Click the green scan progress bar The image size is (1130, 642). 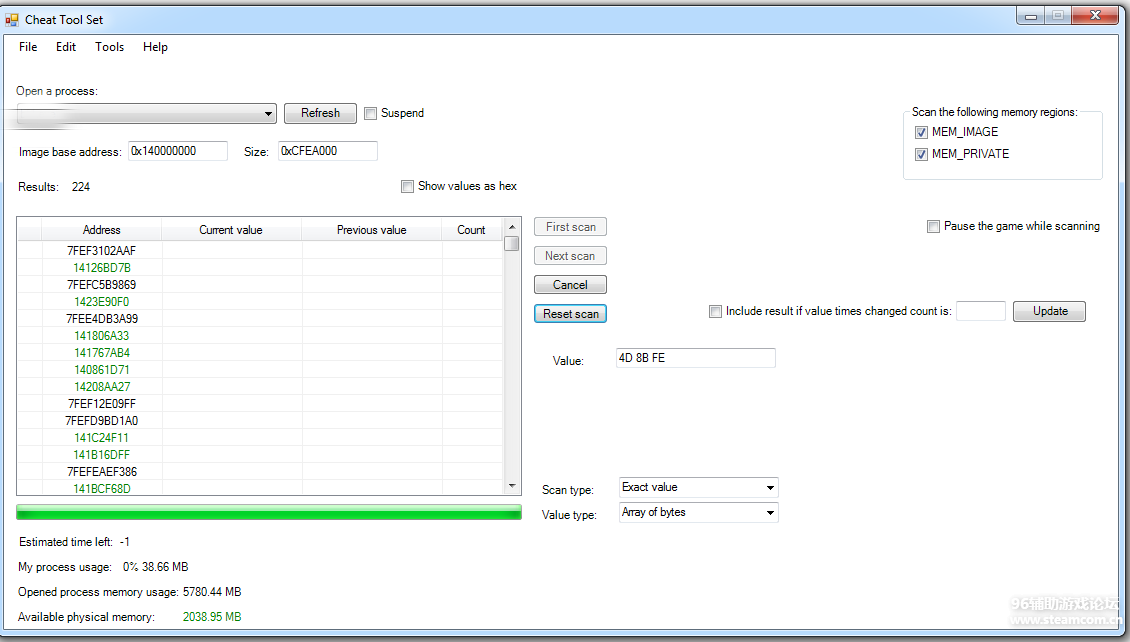tap(269, 513)
